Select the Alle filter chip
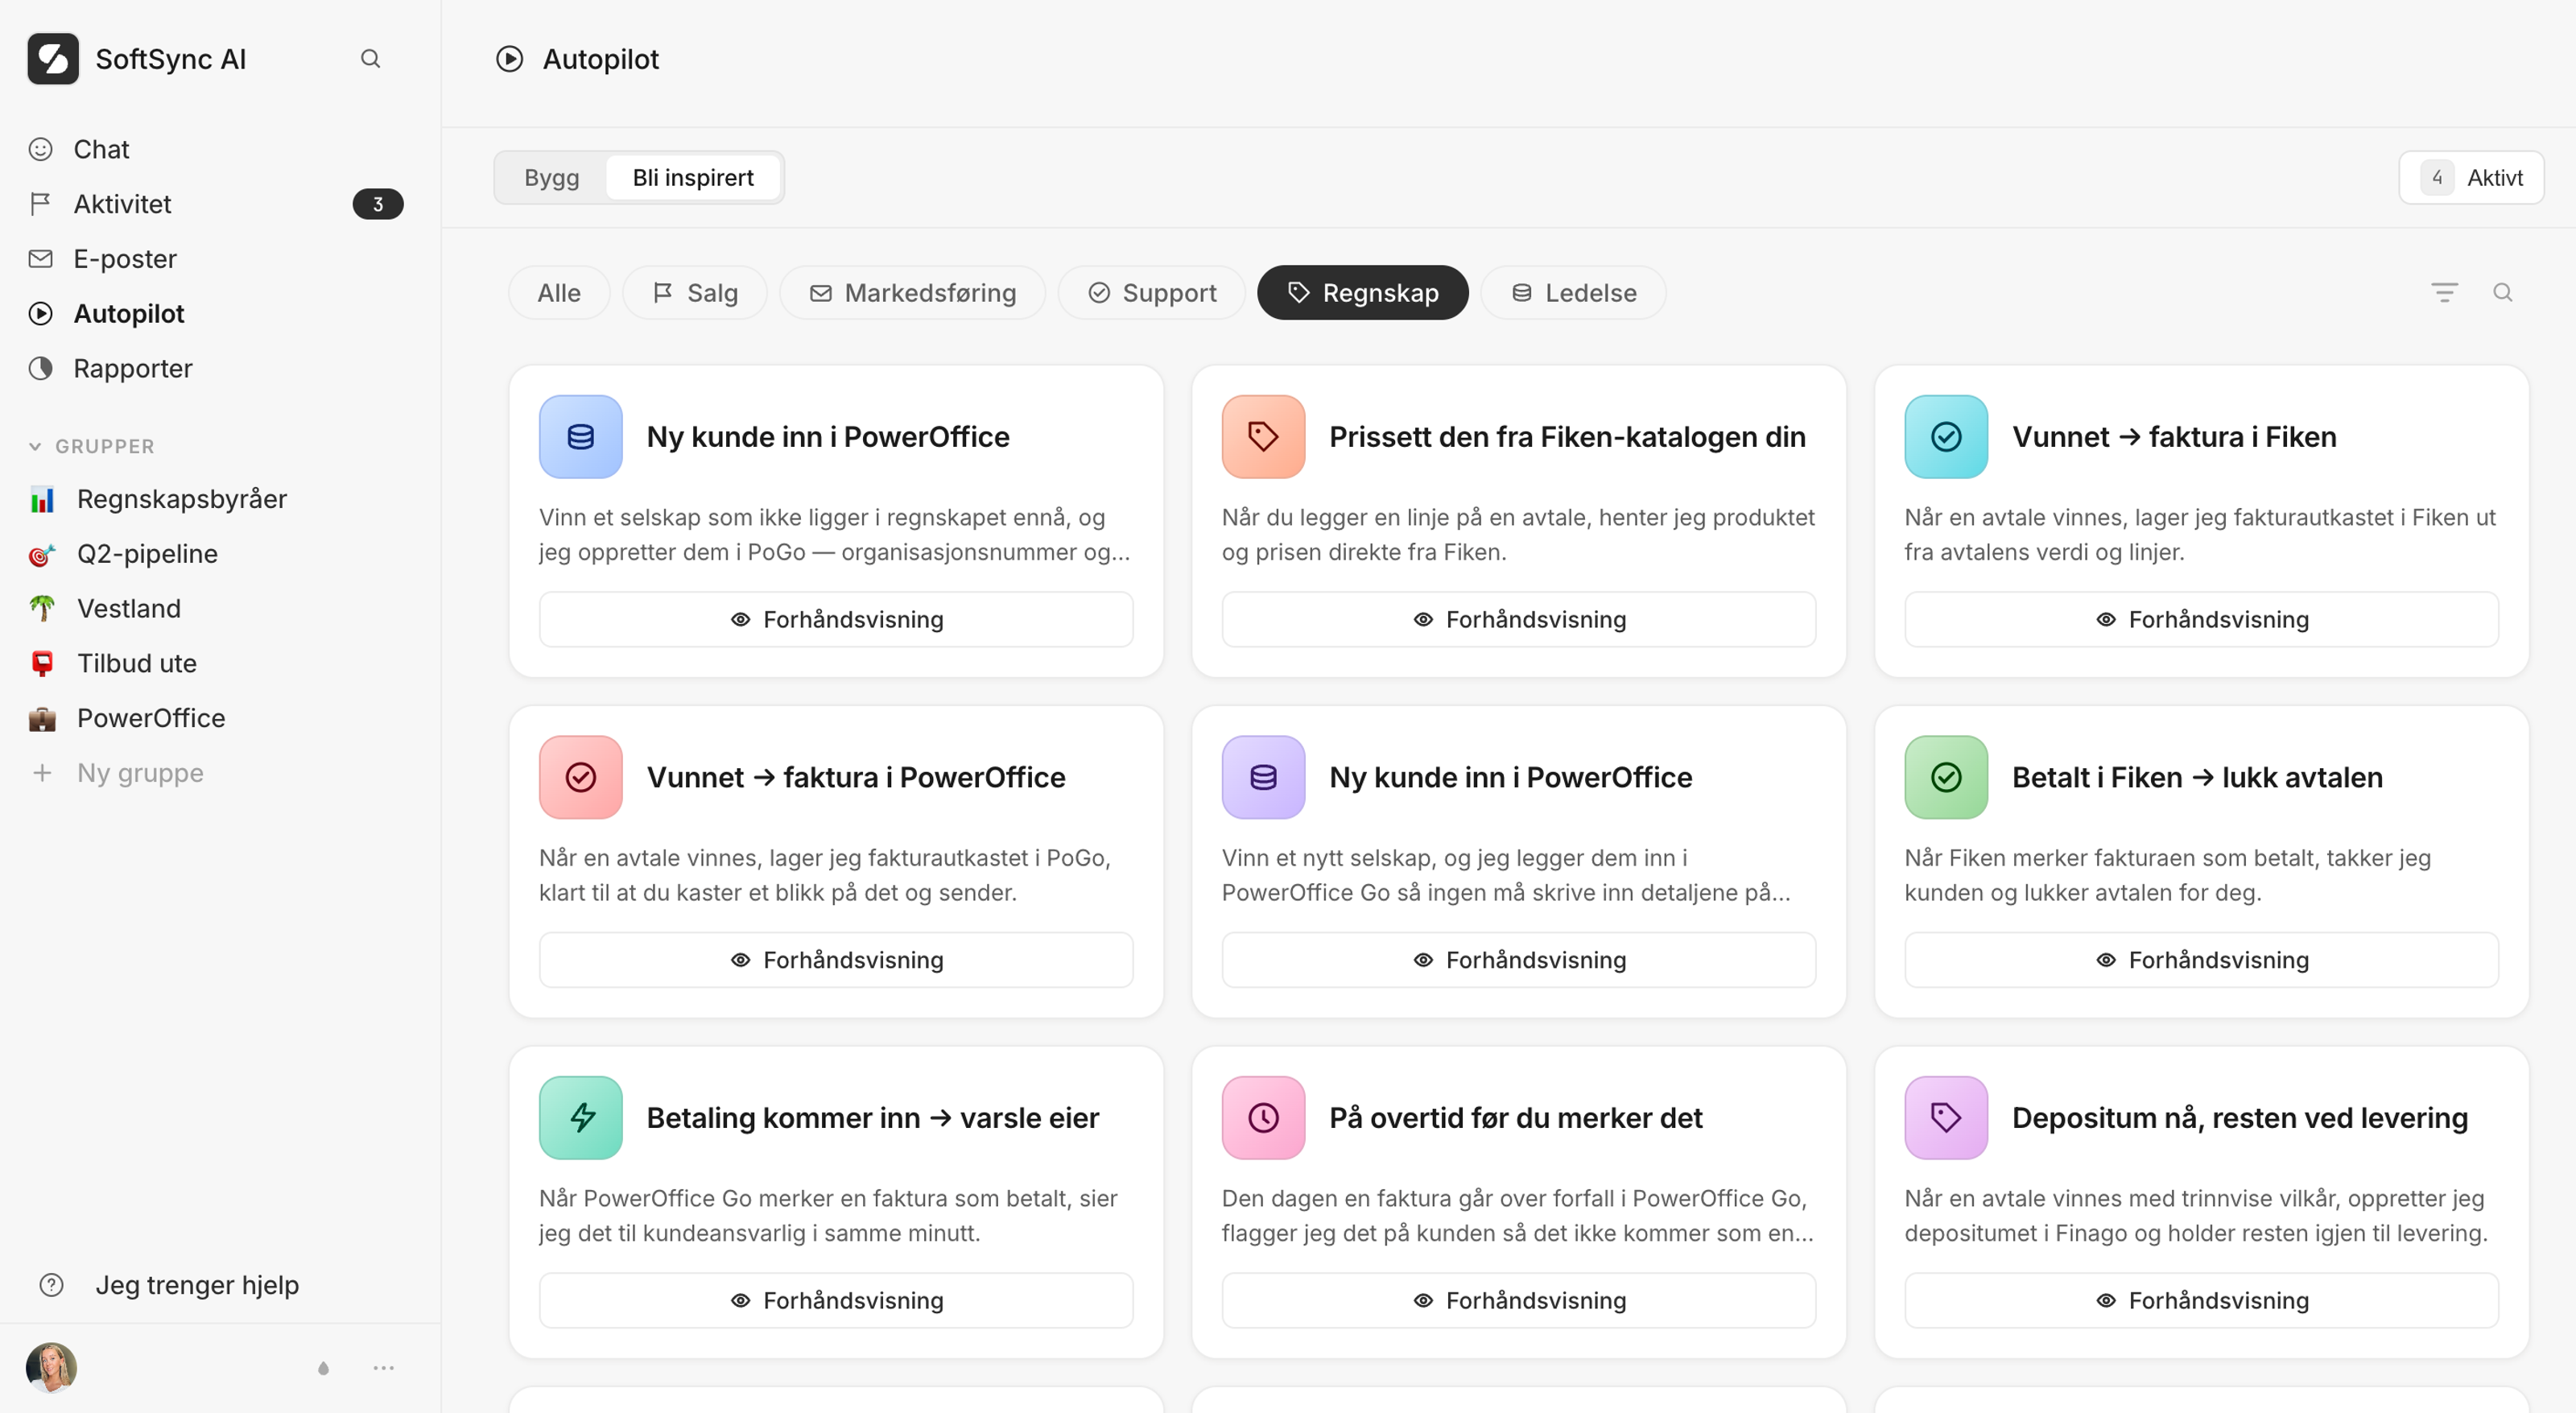This screenshot has height=1413, width=2576. tap(559, 293)
